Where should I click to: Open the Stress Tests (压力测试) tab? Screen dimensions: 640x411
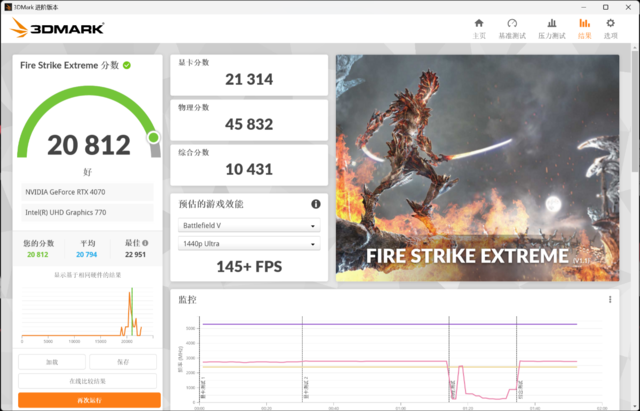click(551, 29)
